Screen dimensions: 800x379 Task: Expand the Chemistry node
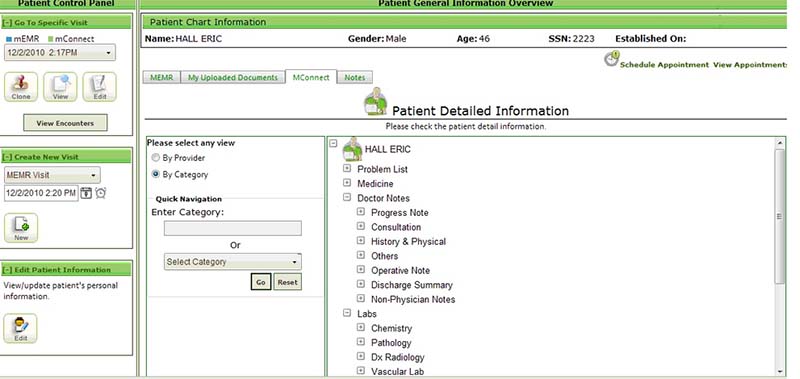coord(361,327)
